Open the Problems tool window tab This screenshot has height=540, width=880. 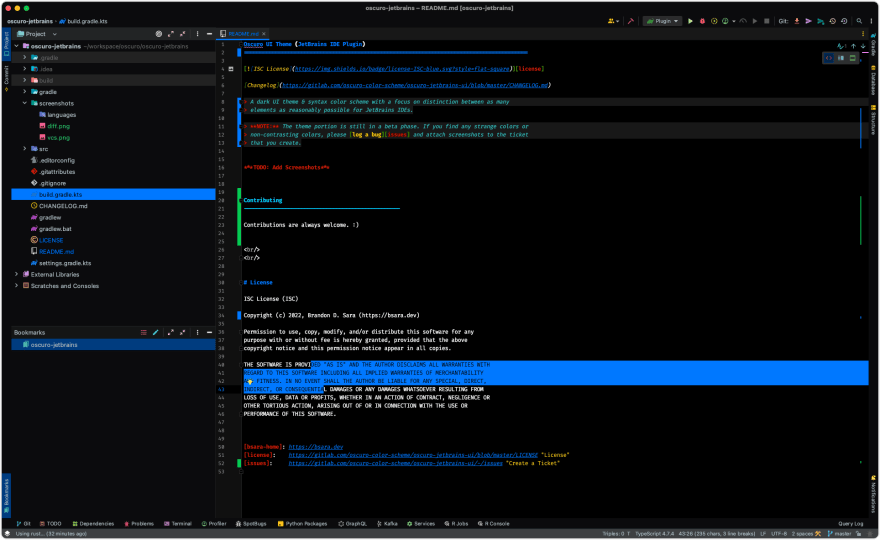(139, 524)
